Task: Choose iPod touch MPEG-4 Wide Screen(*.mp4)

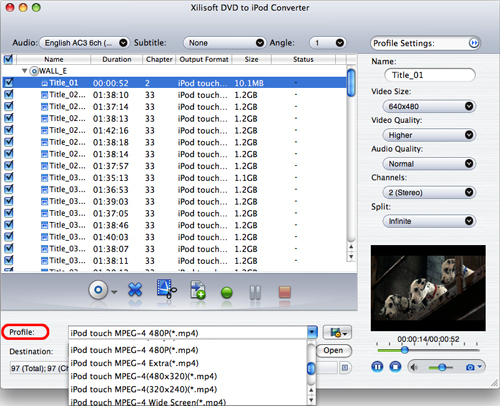Action: pos(188,401)
